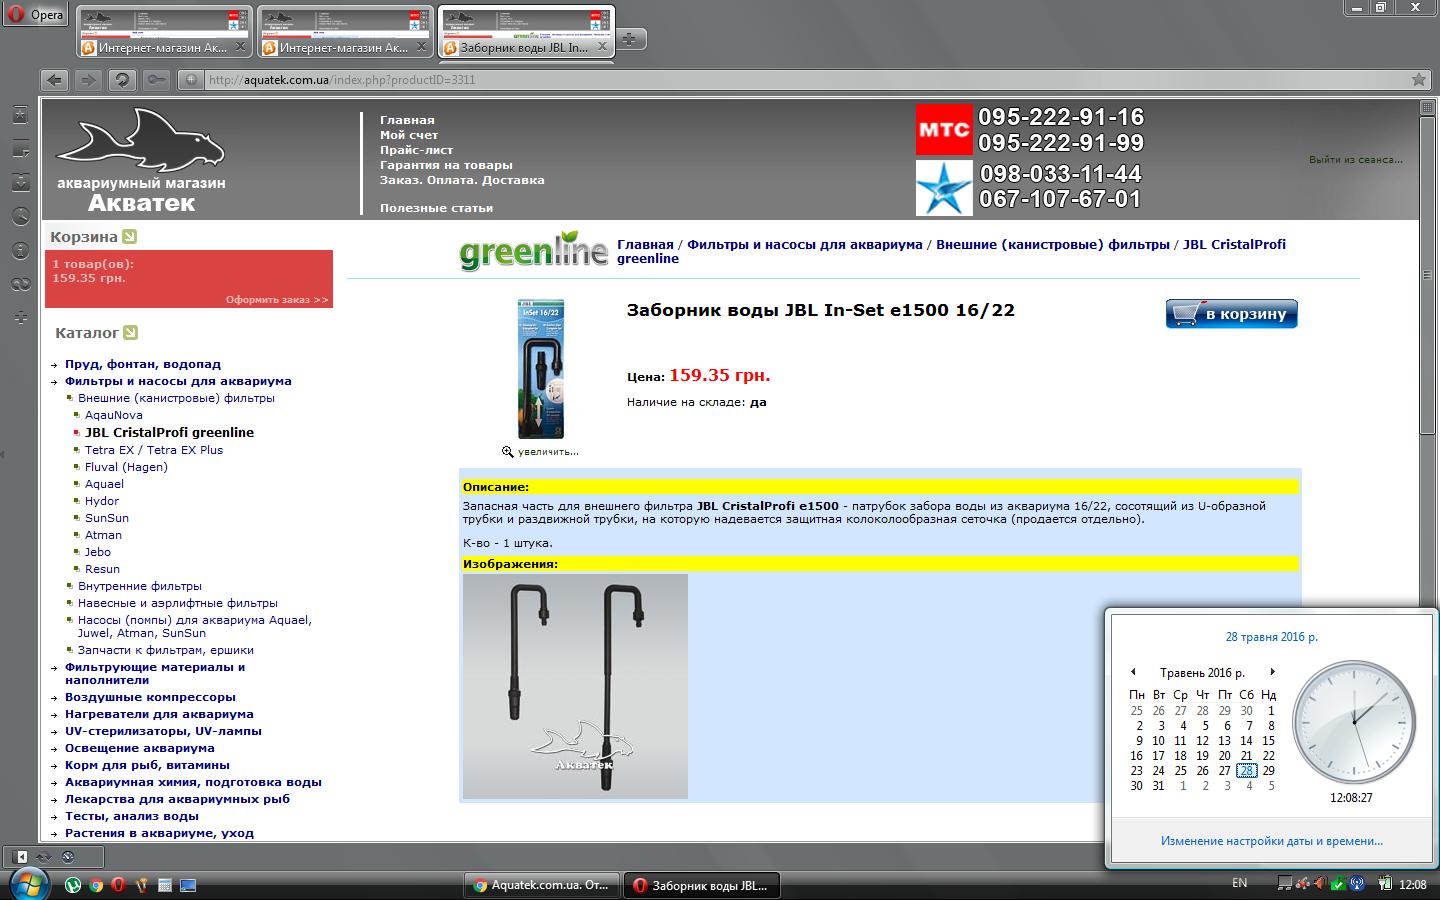Open the Opera main menu
Viewport: 1440px width, 900px height.
coord(36,14)
